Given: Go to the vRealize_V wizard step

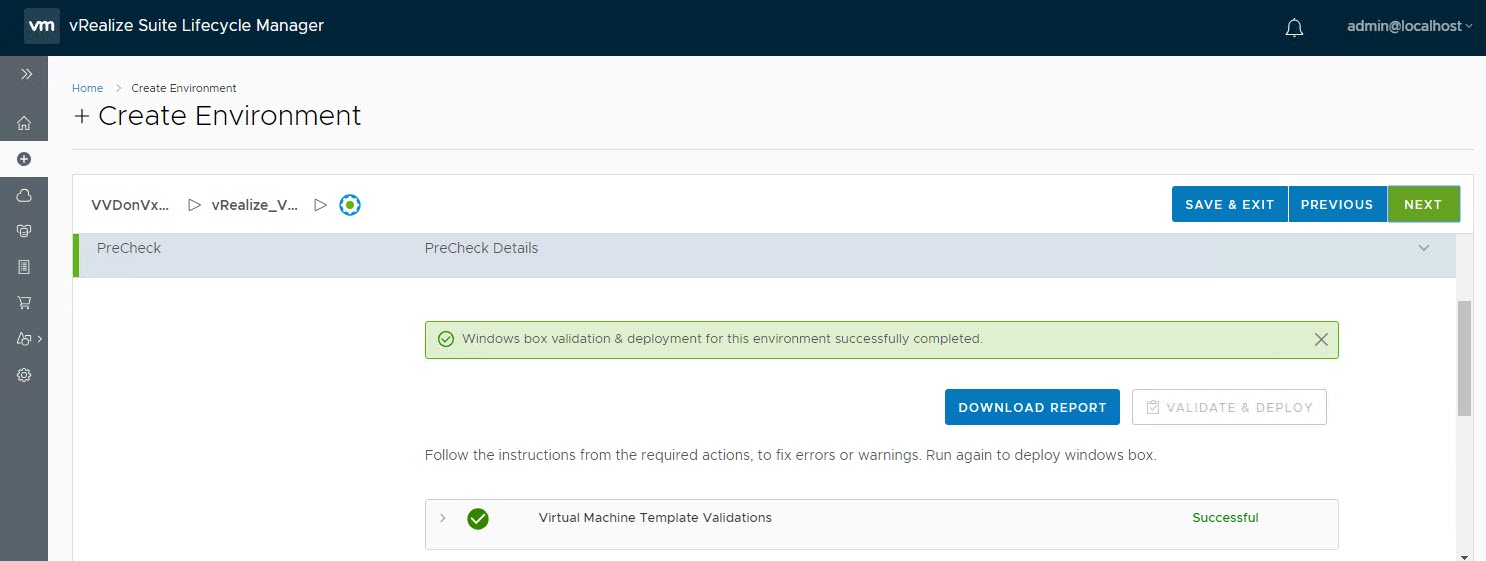Looking at the screenshot, I should pos(255,205).
